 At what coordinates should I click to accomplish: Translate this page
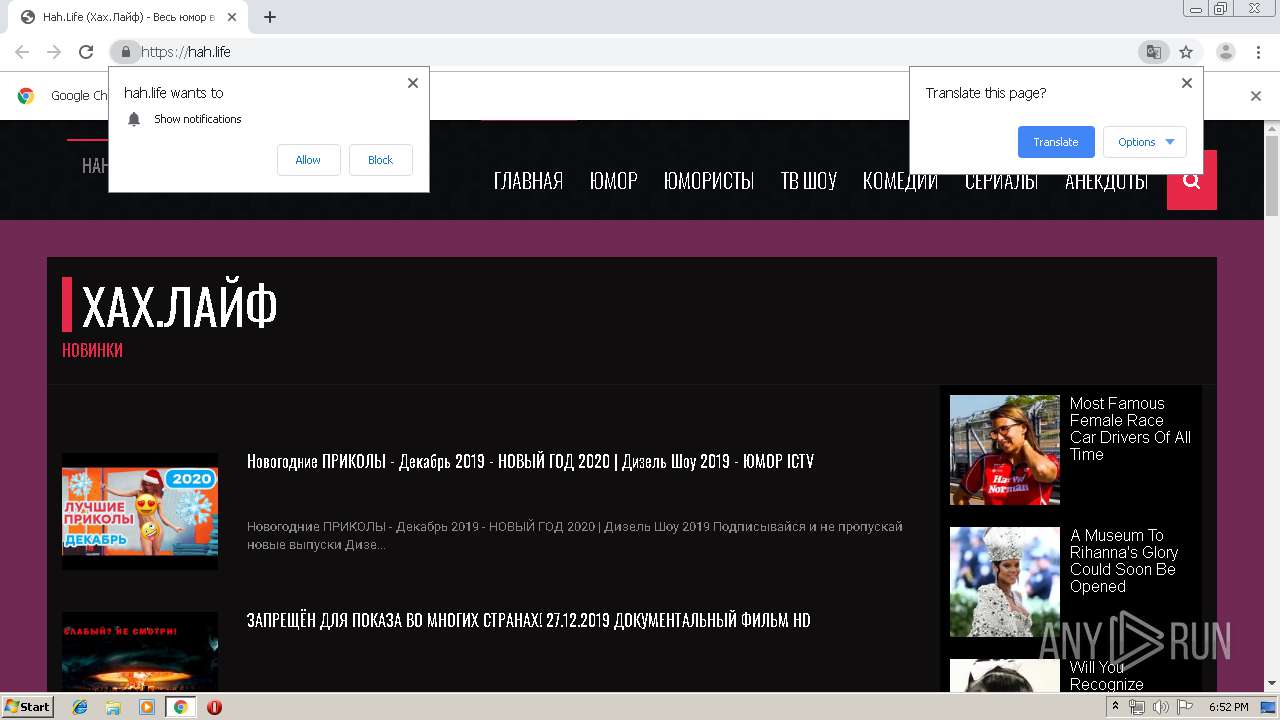point(1056,142)
